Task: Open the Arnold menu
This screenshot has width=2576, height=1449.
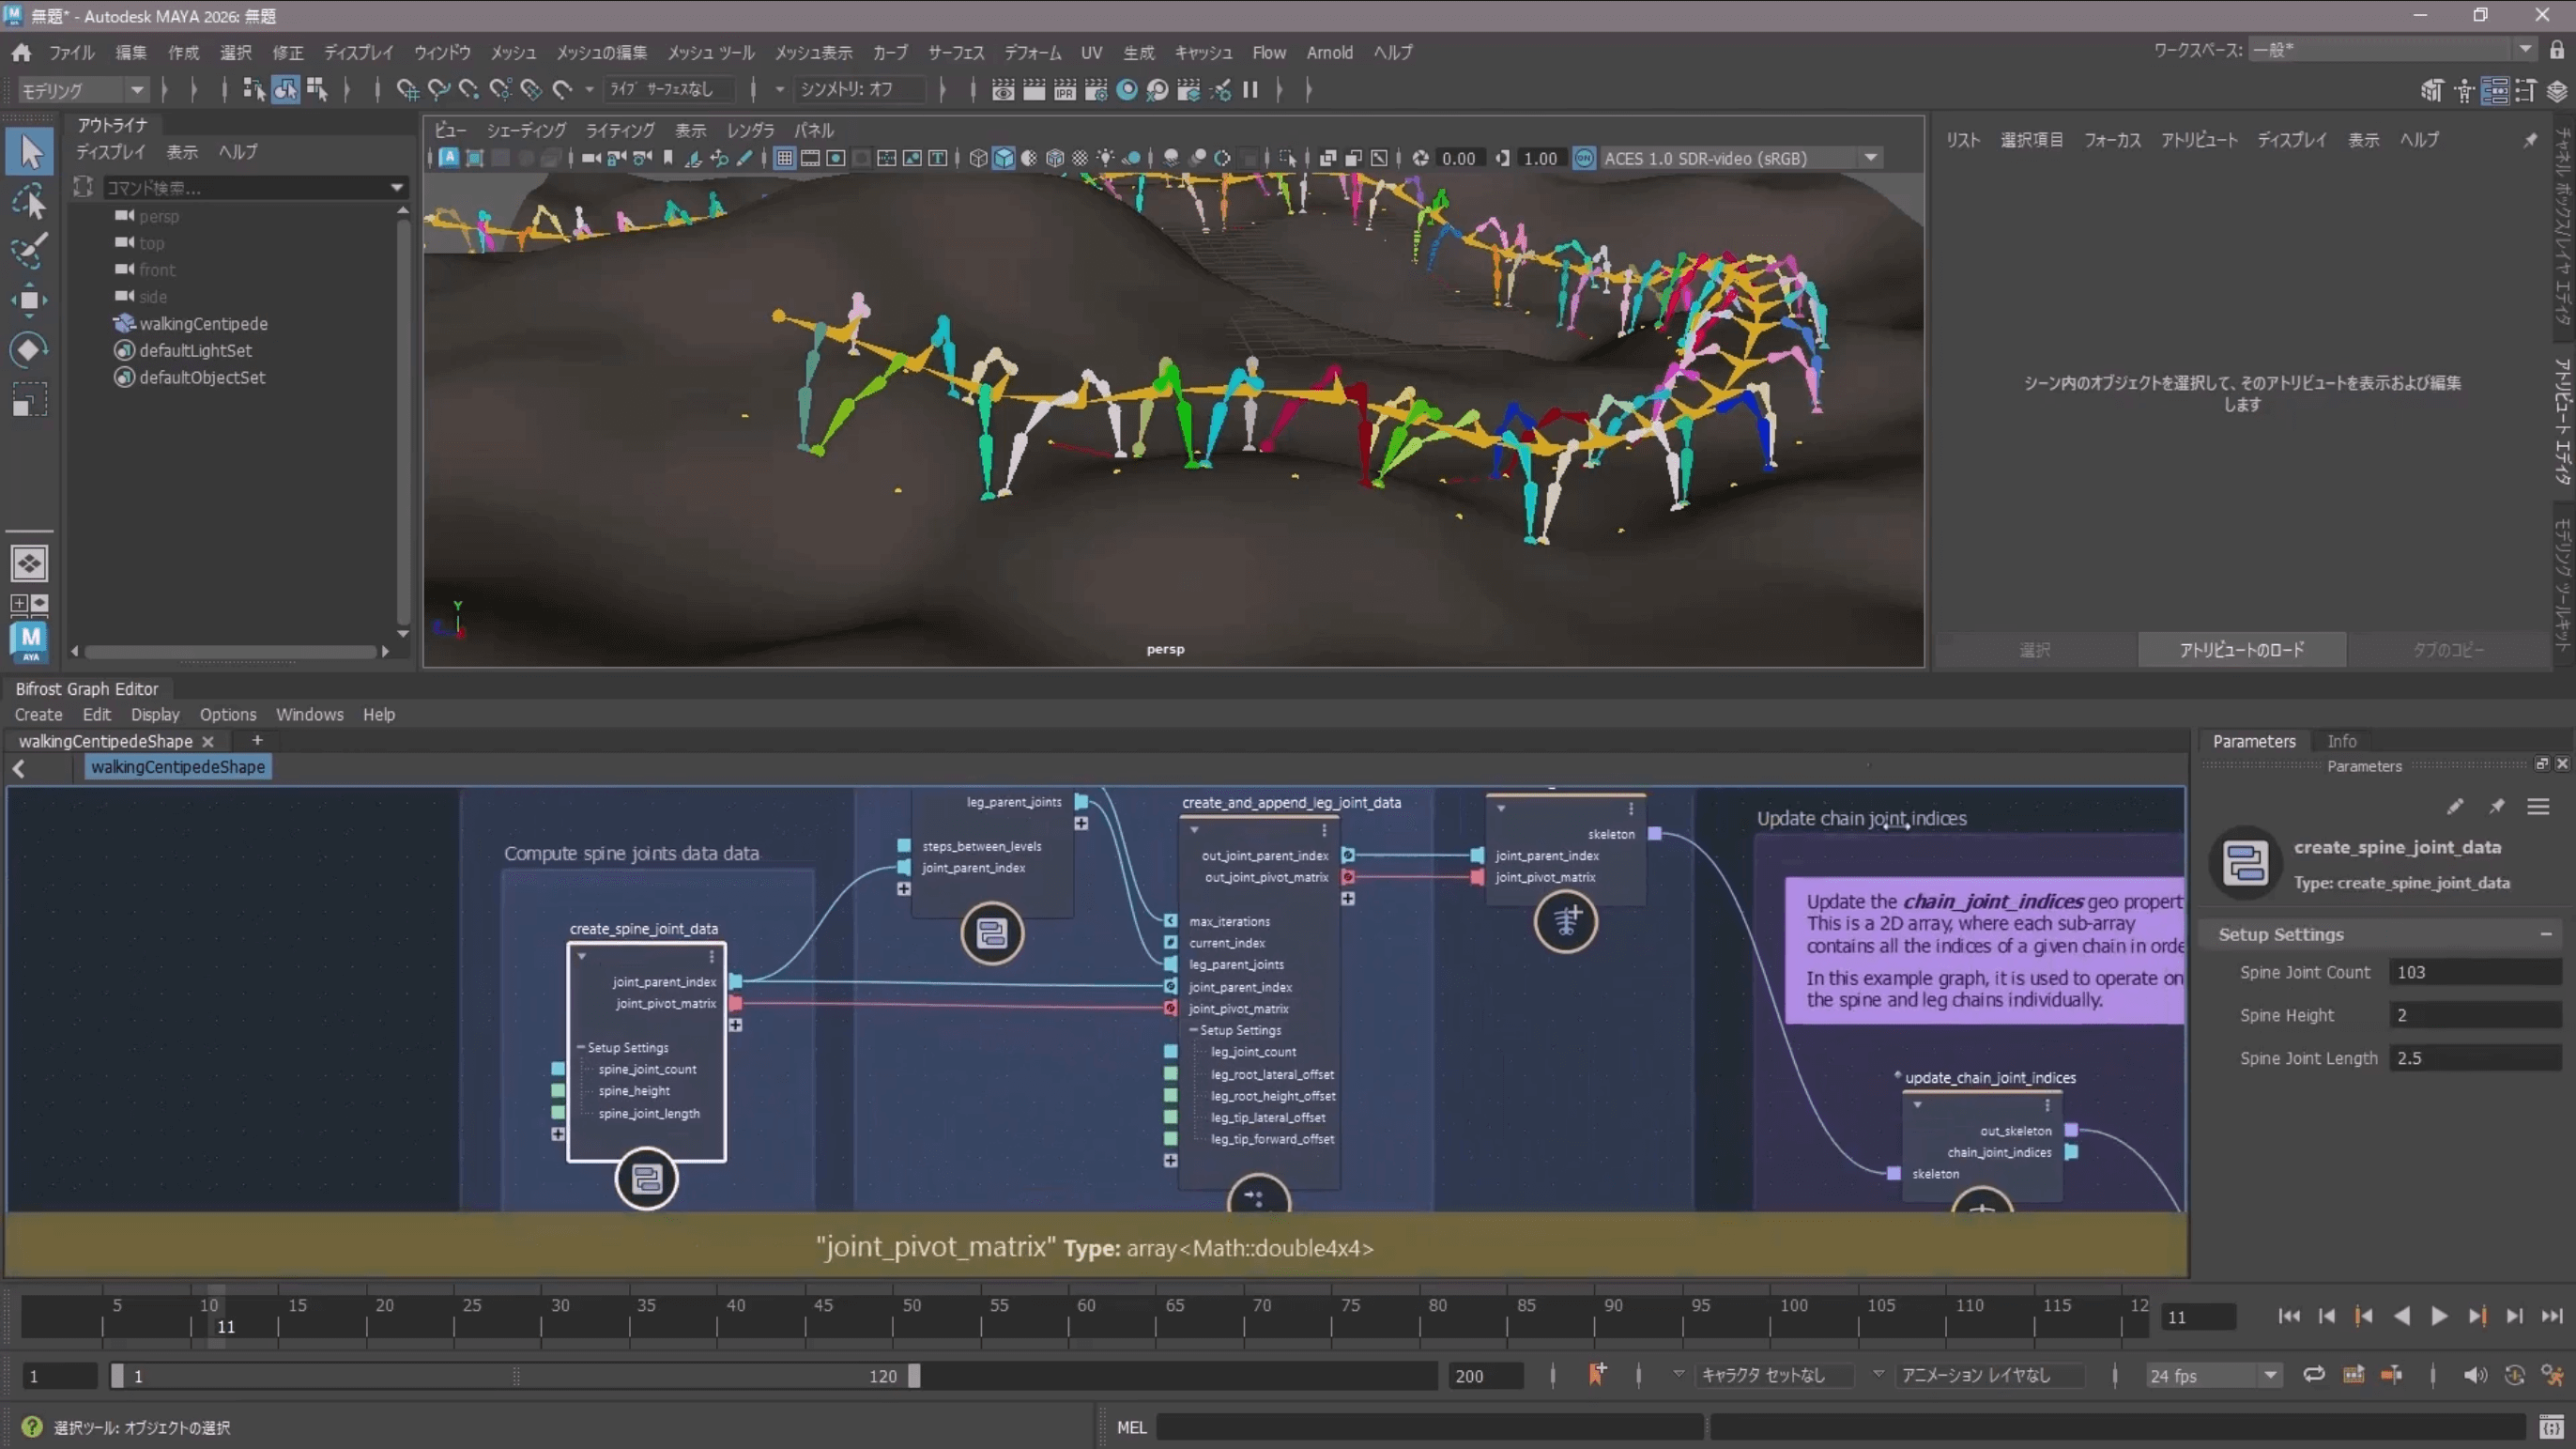Action: point(1329,52)
